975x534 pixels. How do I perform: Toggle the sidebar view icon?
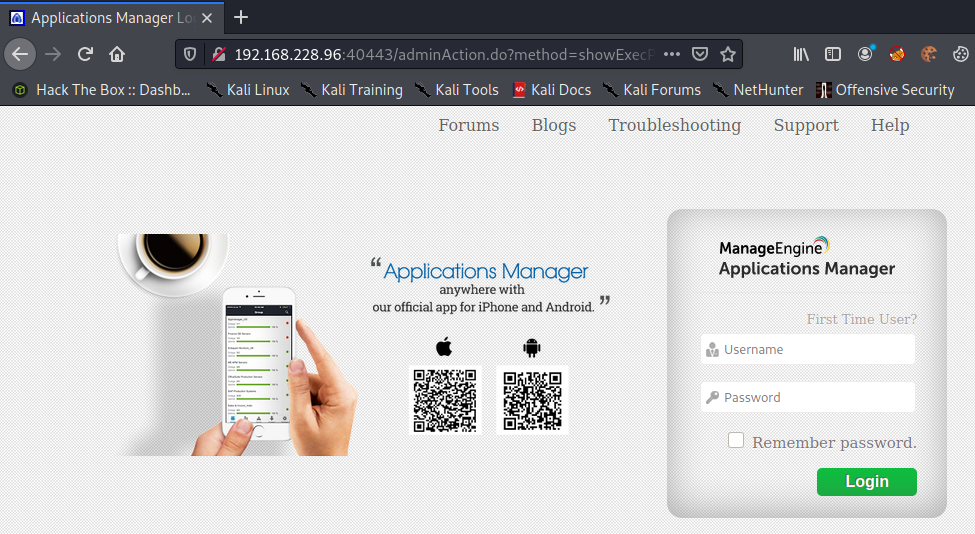833,55
